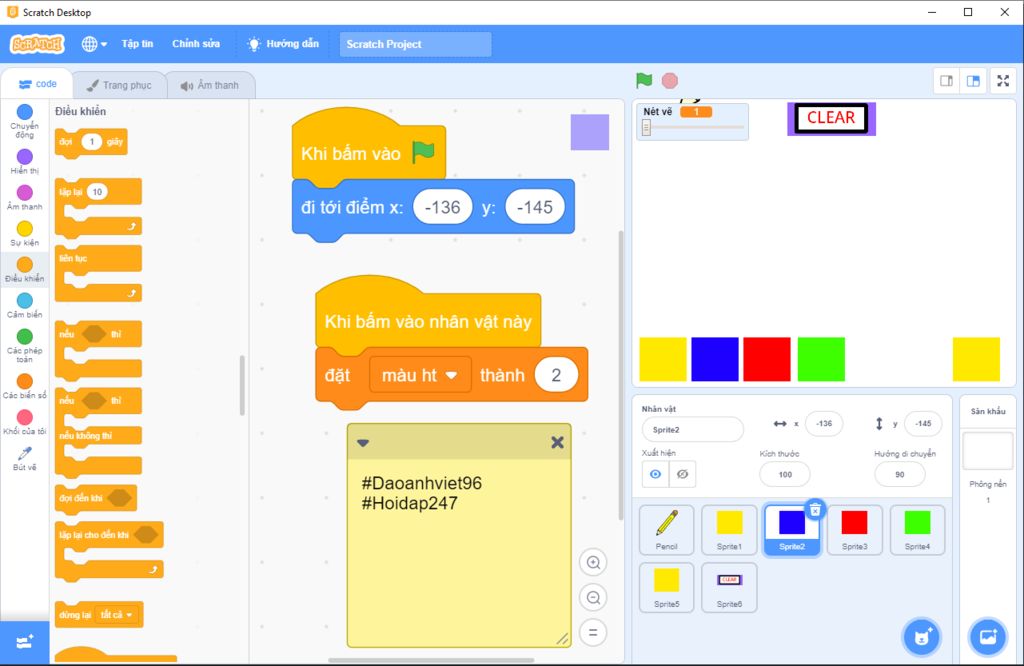This screenshot has width=1024, height=666.
Task: Click the liên tục forever block
Action: click(x=98, y=272)
